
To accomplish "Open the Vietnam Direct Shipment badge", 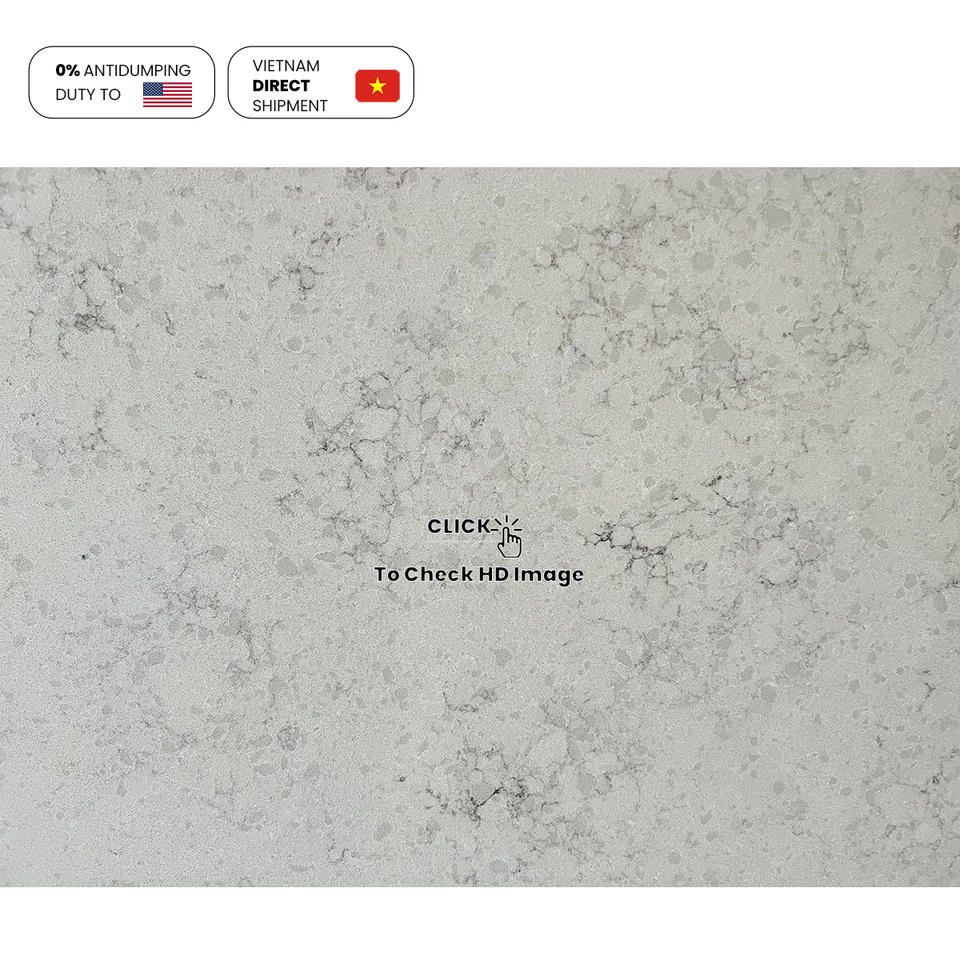I will coord(321,82).
